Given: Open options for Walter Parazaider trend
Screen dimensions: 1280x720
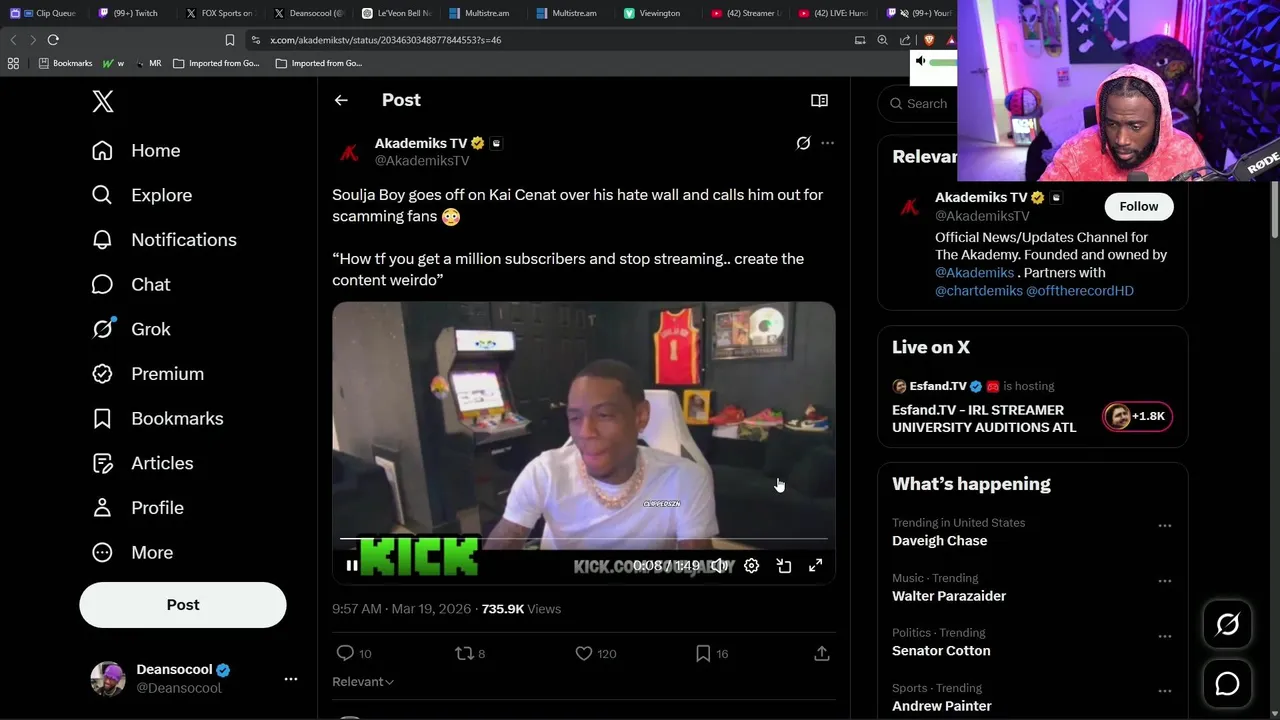Looking at the screenshot, I should coord(1164,581).
